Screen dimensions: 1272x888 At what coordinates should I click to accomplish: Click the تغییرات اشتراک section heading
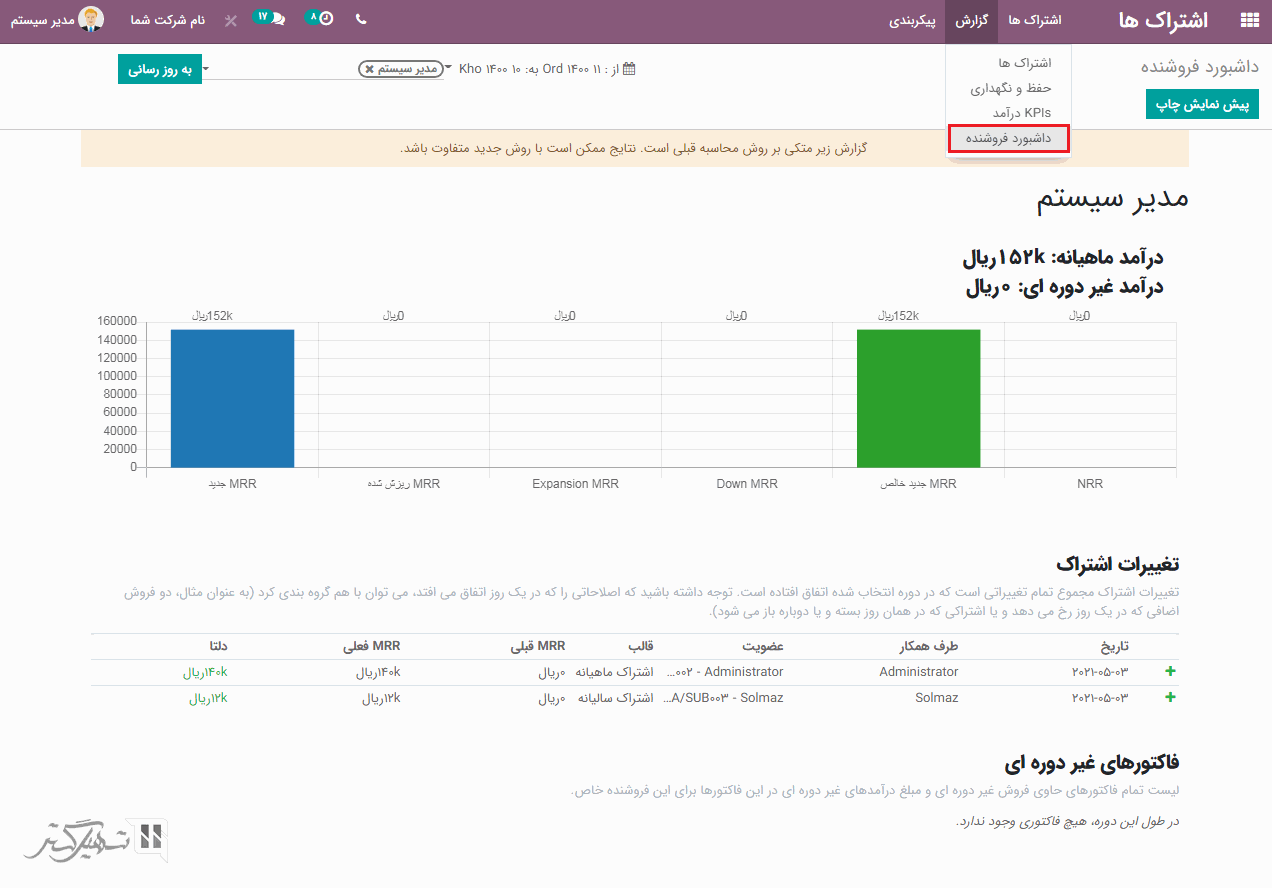(1117, 562)
